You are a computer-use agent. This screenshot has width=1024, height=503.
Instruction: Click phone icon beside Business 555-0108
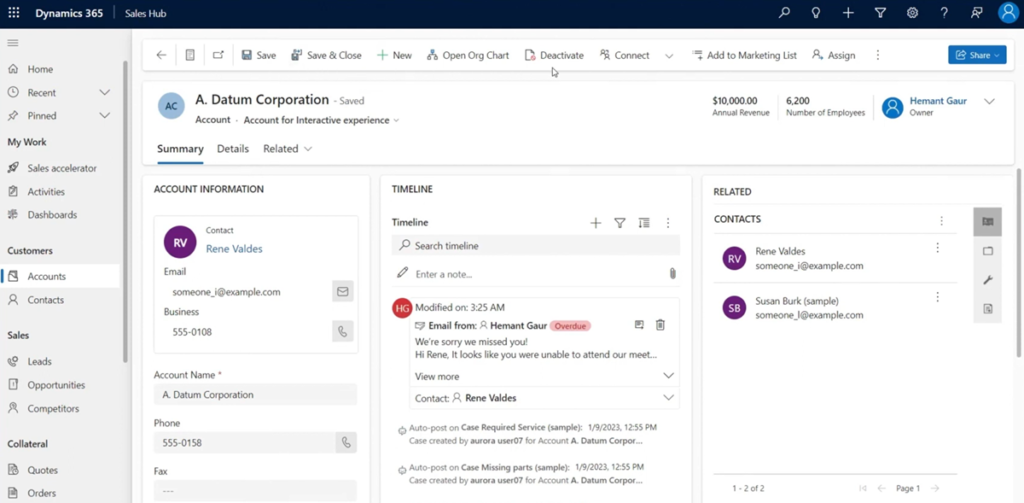click(343, 331)
